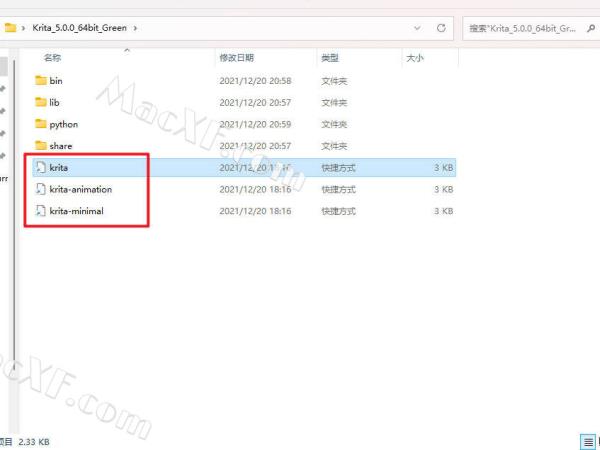This screenshot has height=450, width=600.
Task: Click the 2021/12/20 20:59 date of python
Action: [255, 124]
